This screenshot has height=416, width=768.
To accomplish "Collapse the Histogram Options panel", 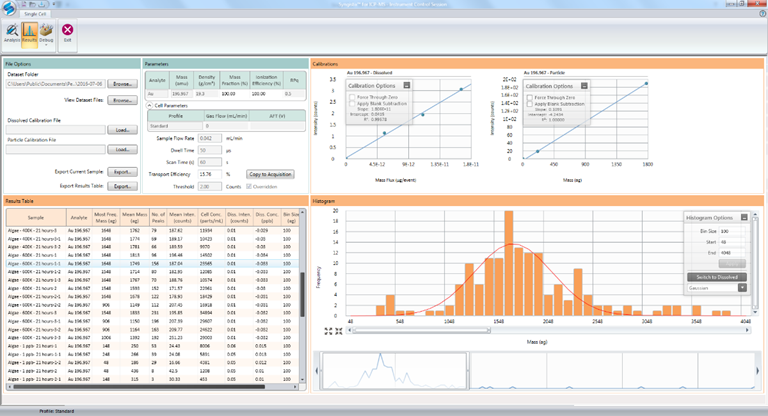I will coord(744,217).
